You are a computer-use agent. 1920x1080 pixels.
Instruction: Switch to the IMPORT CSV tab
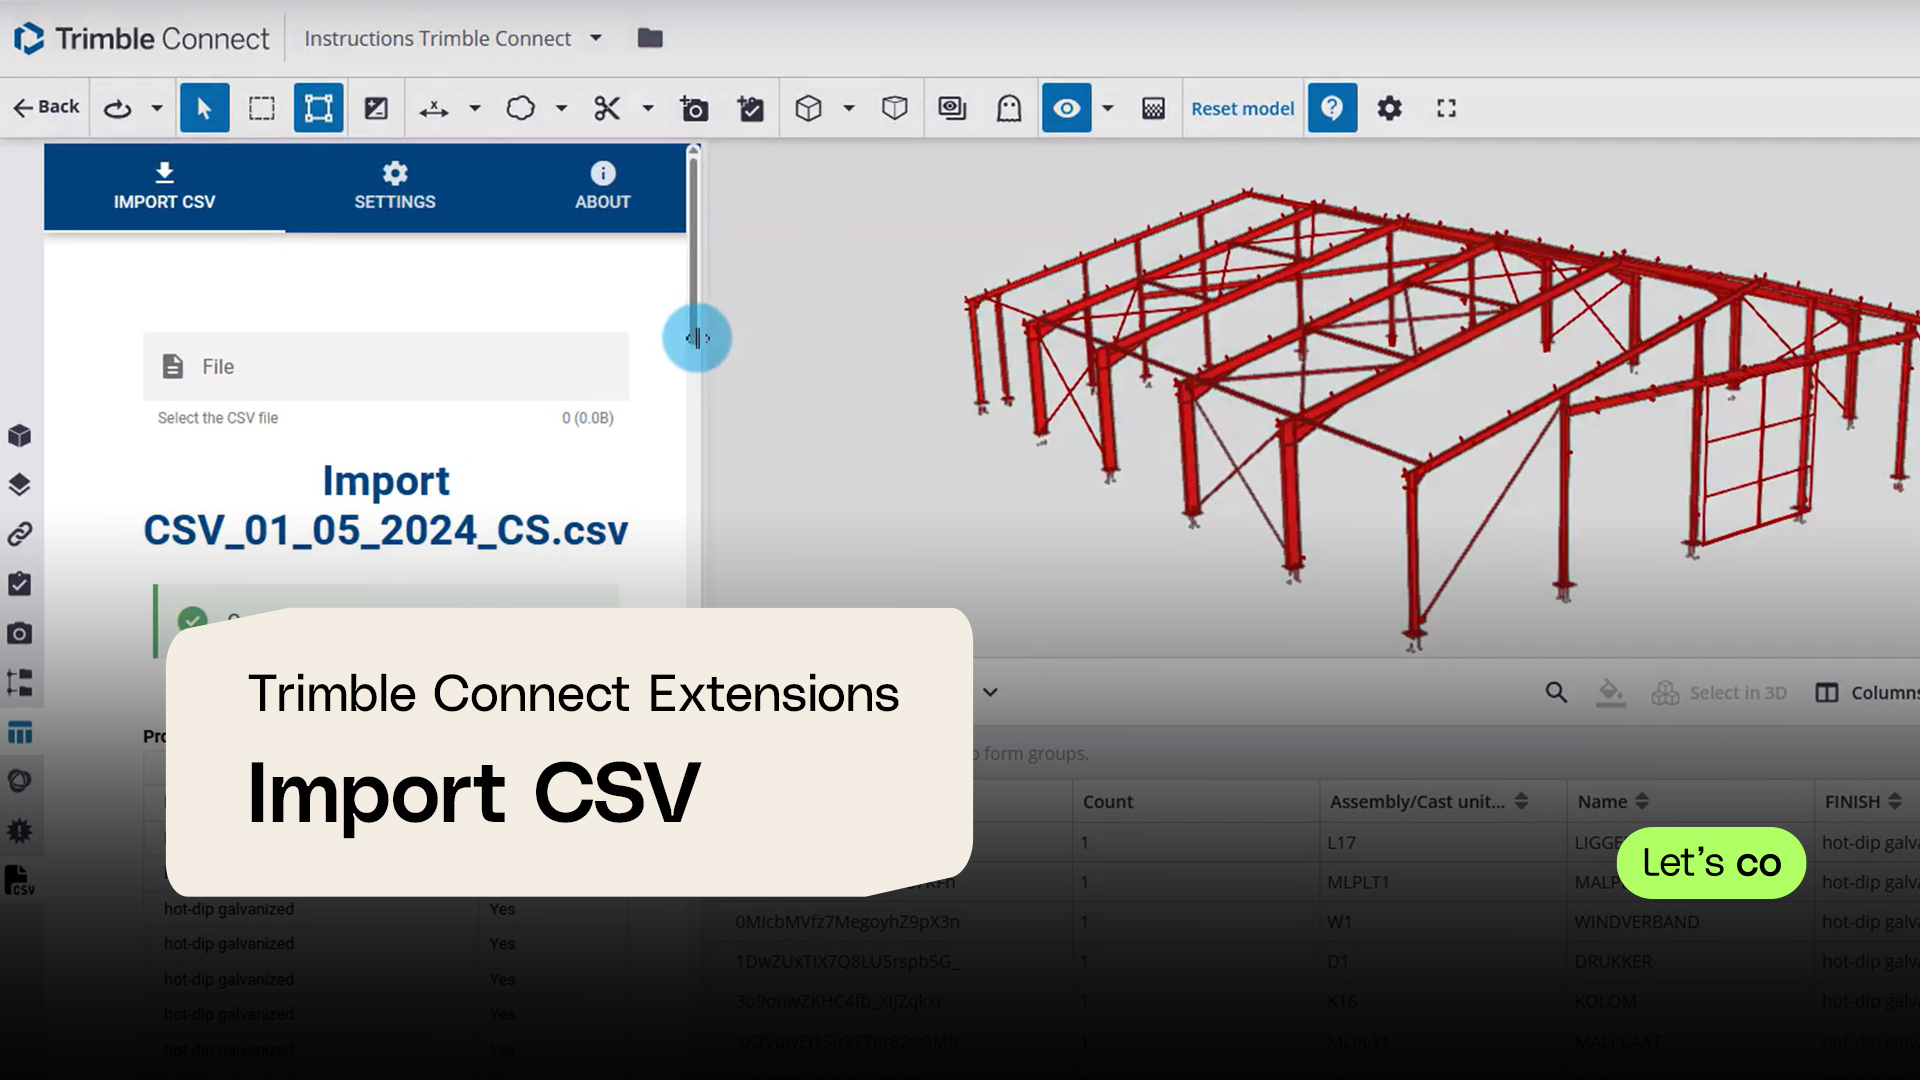pyautogui.click(x=164, y=187)
